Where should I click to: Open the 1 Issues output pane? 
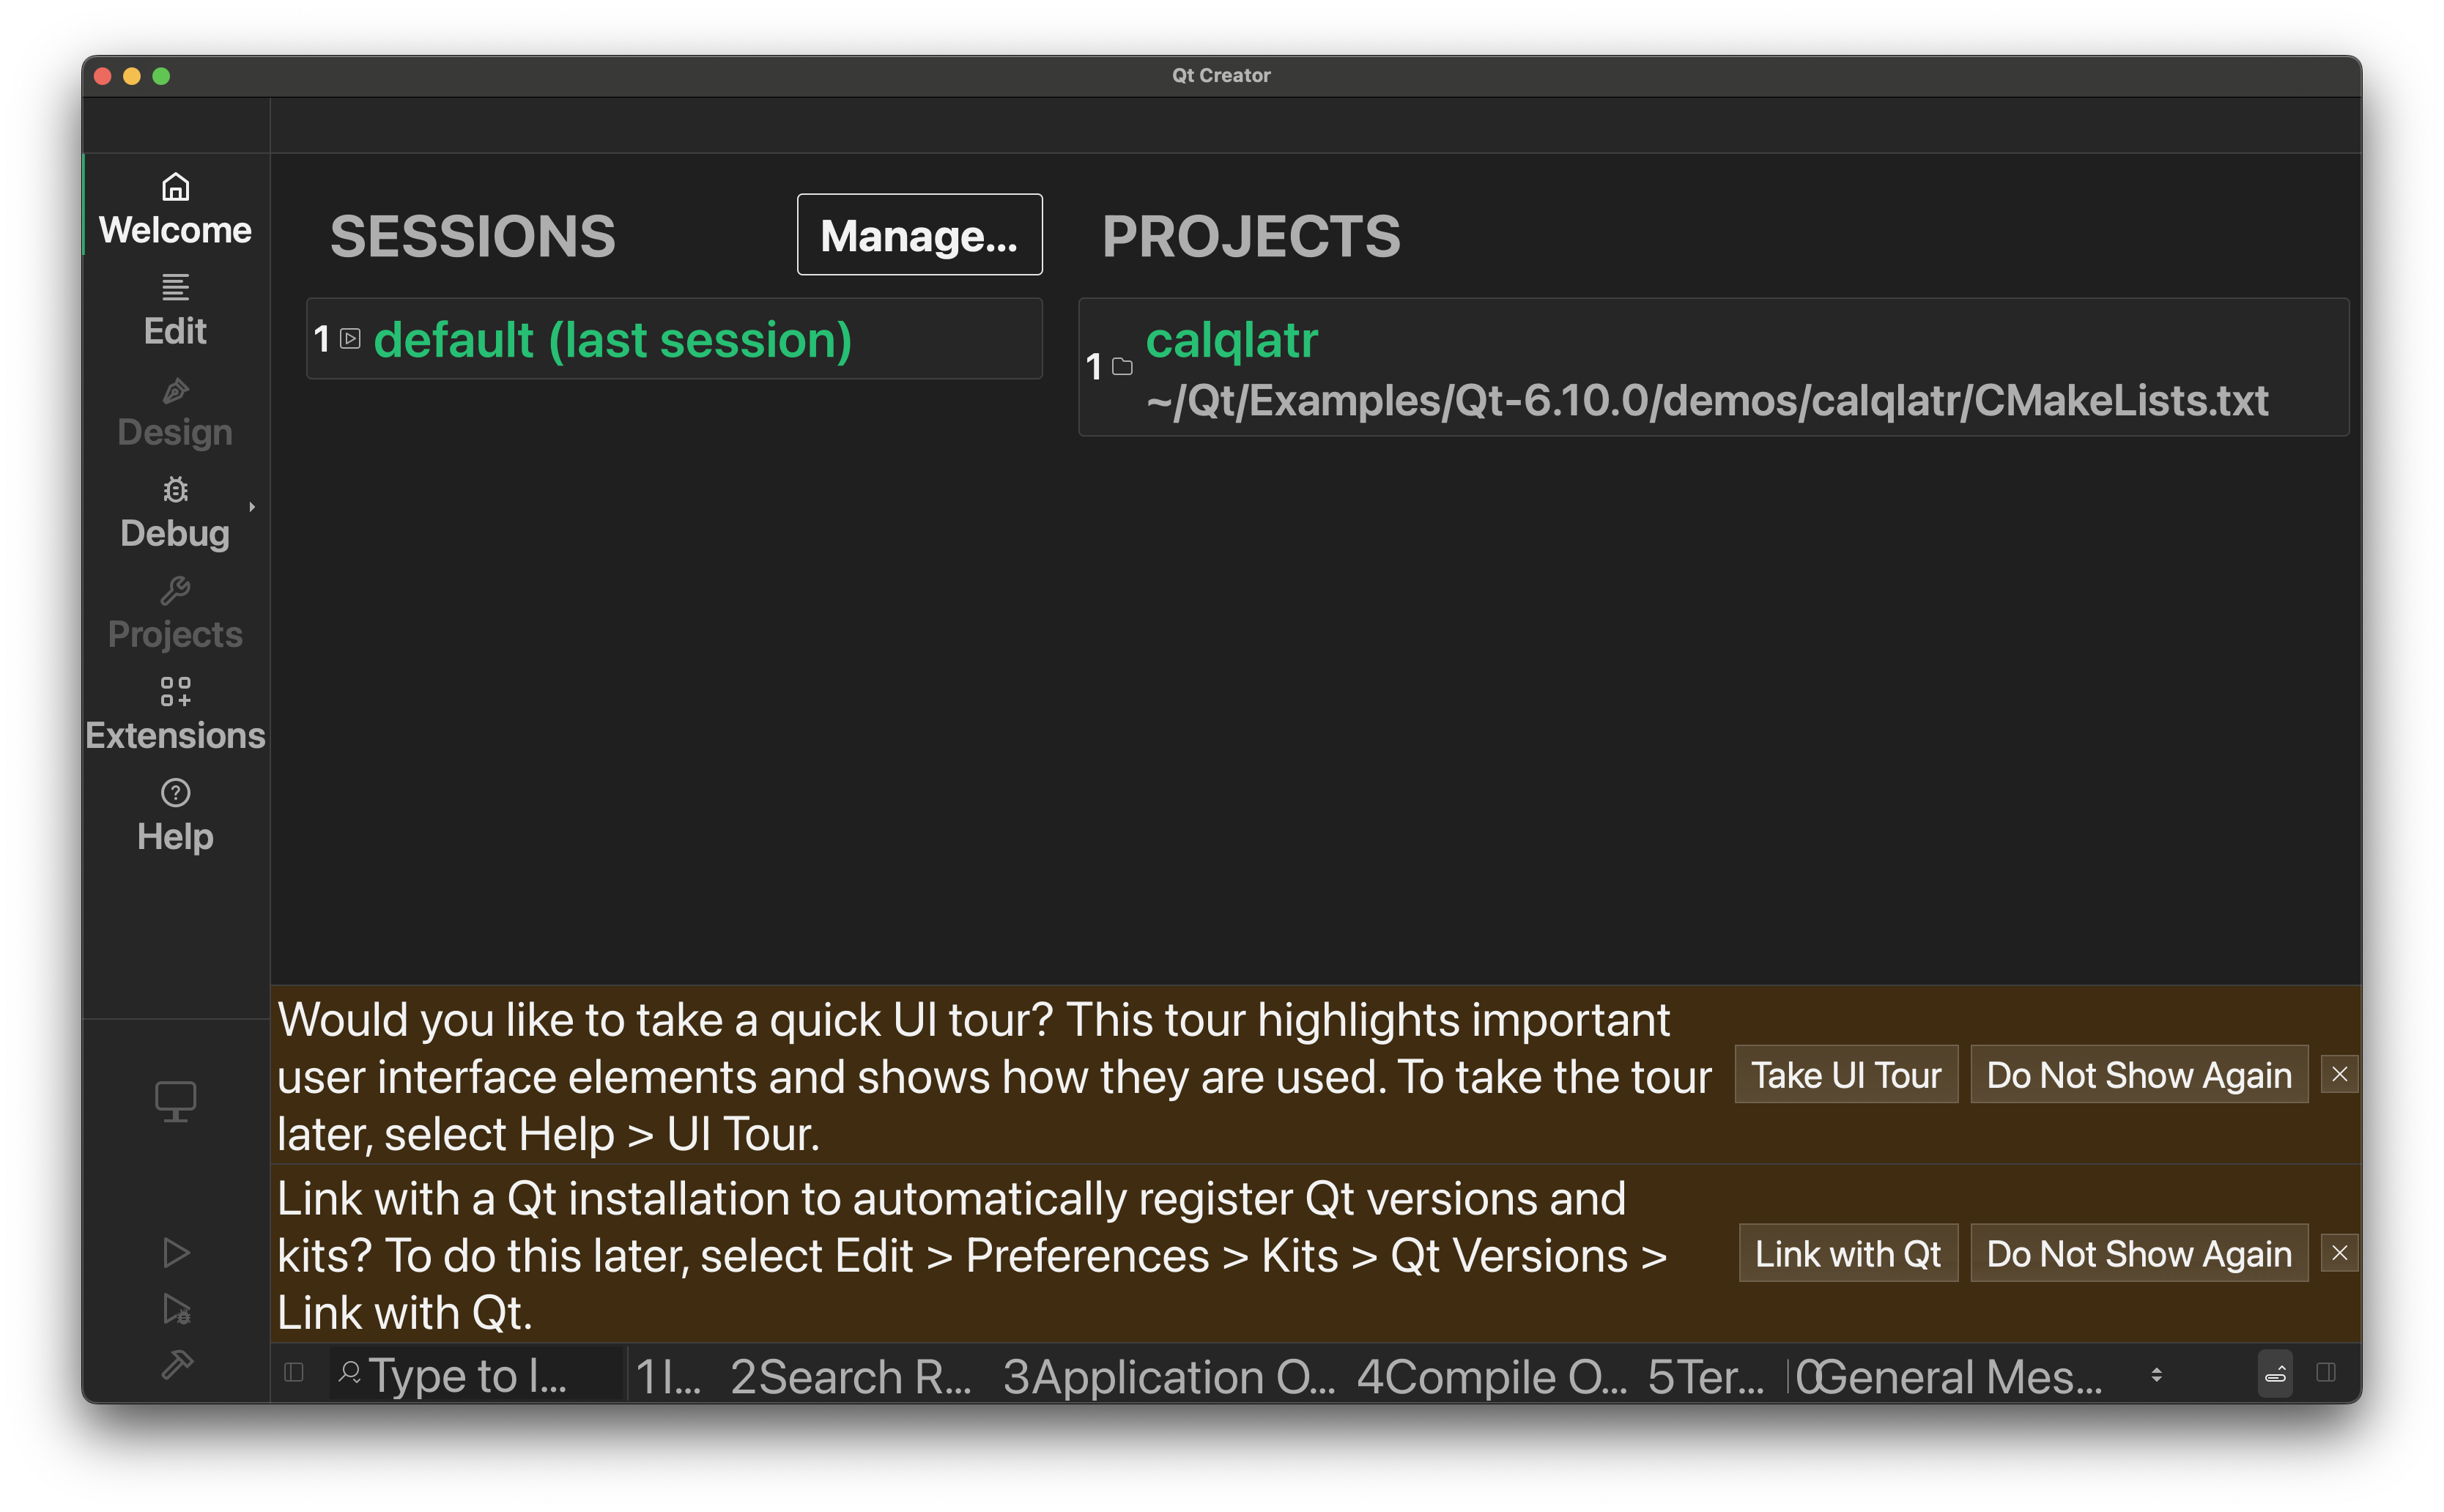pyautogui.click(x=668, y=1376)
